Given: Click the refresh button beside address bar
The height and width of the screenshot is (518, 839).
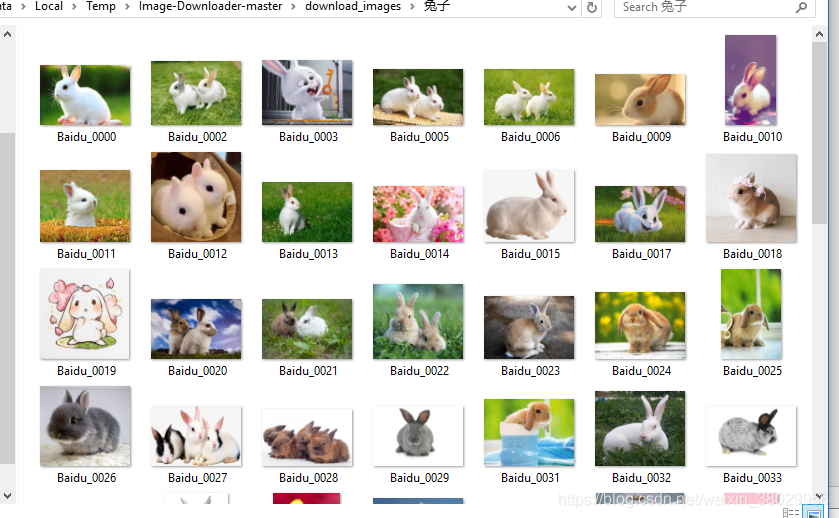Looking at the screenshot, I should [x=592, y=7].
